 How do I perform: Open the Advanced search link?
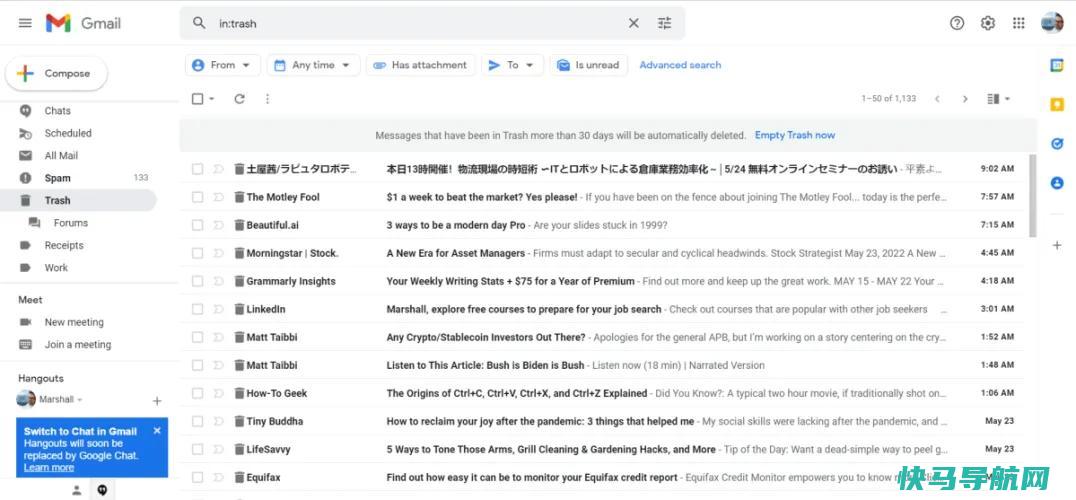[680, 65]
